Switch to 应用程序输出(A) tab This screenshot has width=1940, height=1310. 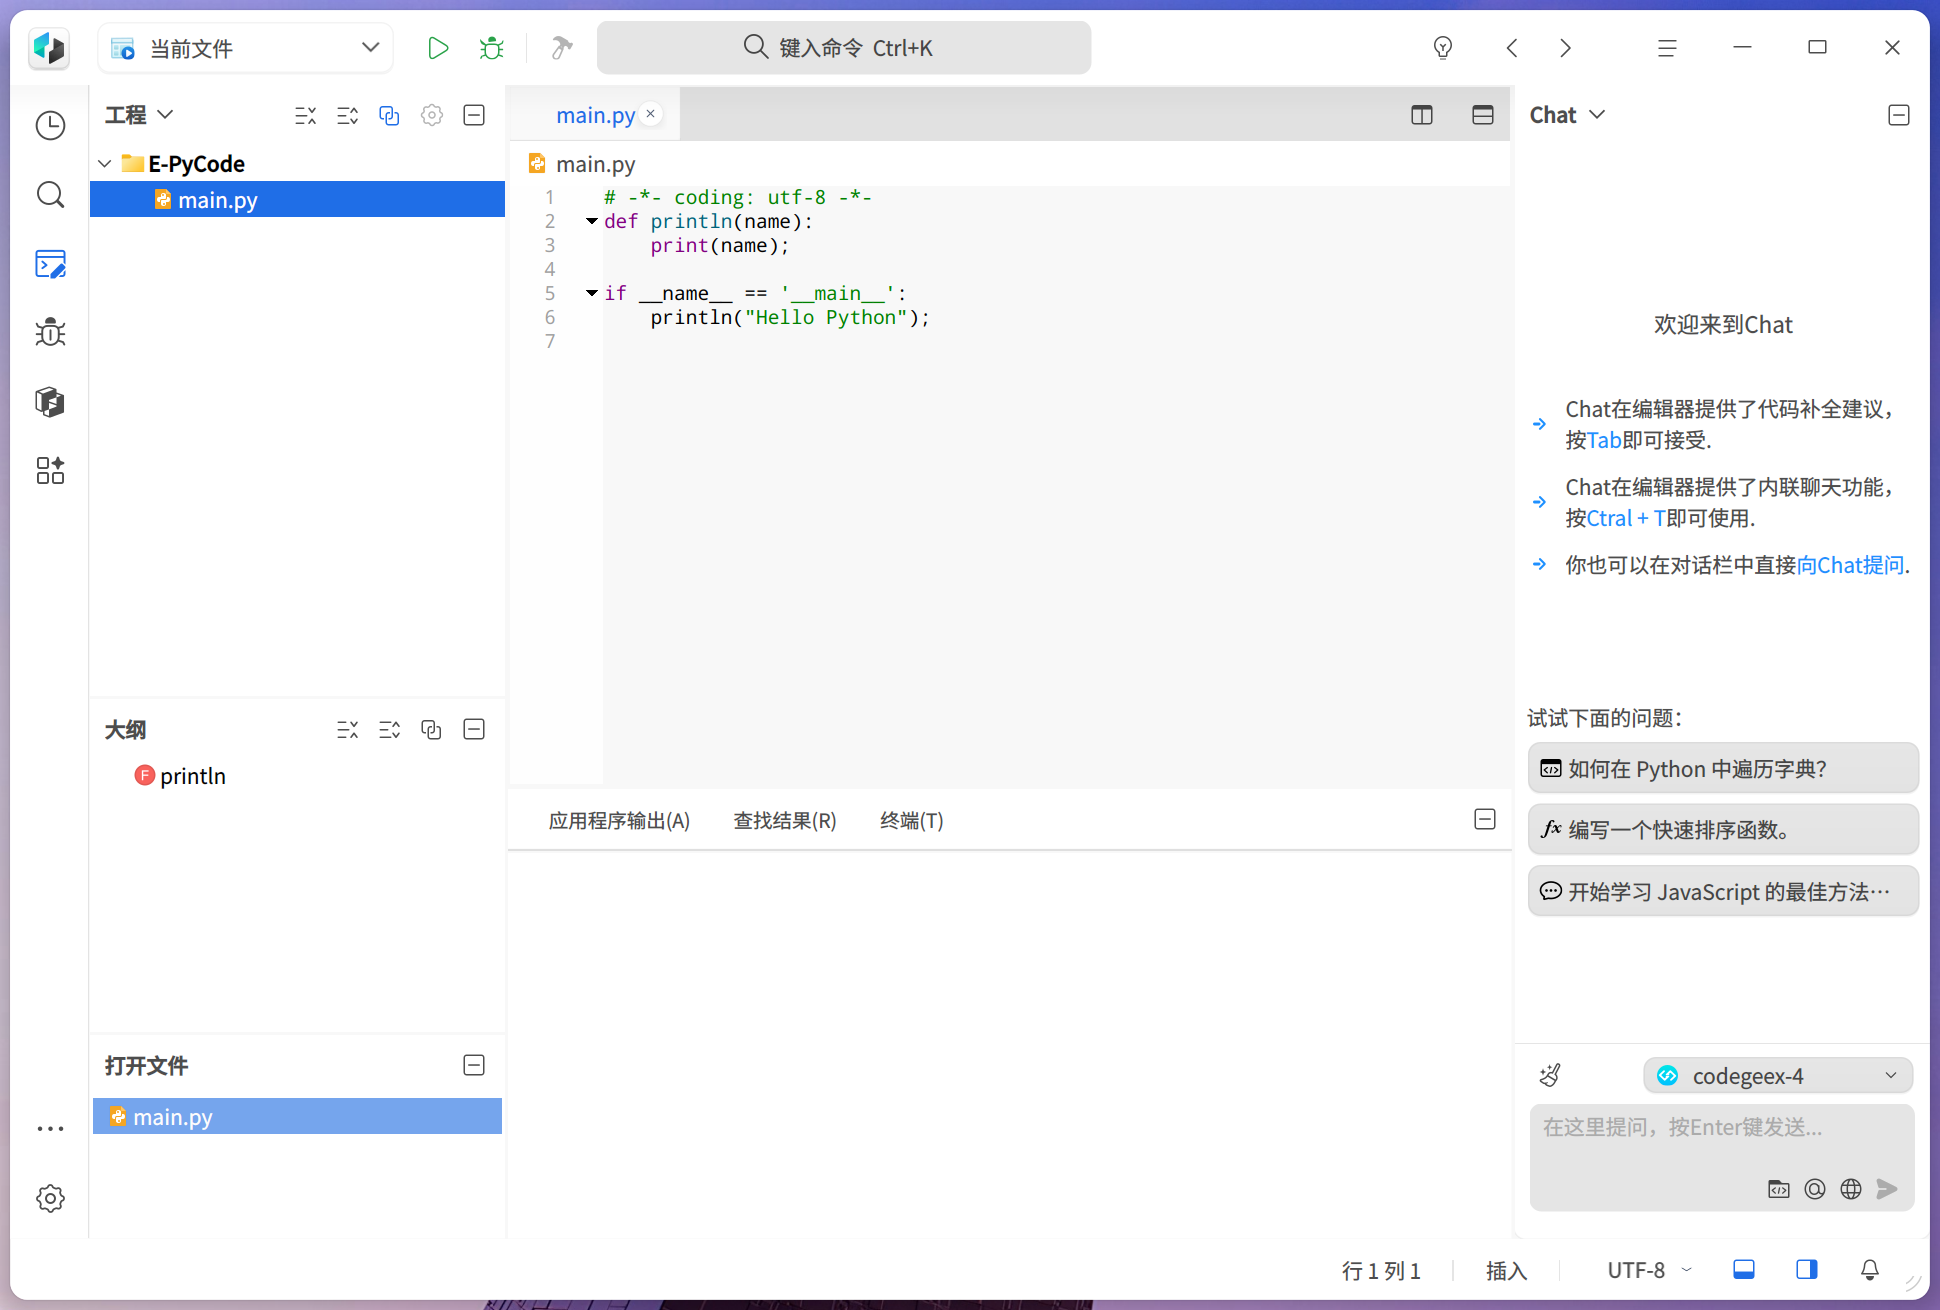coord(619,821)
